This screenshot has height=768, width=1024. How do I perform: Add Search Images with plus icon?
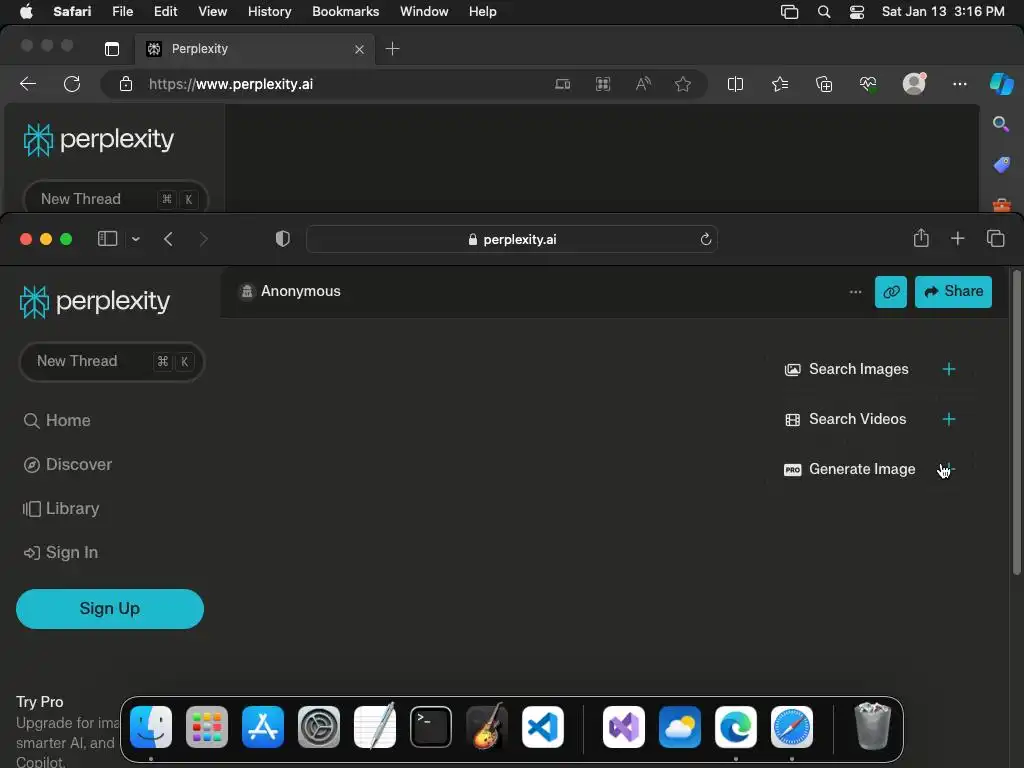(x=949, y=369)
